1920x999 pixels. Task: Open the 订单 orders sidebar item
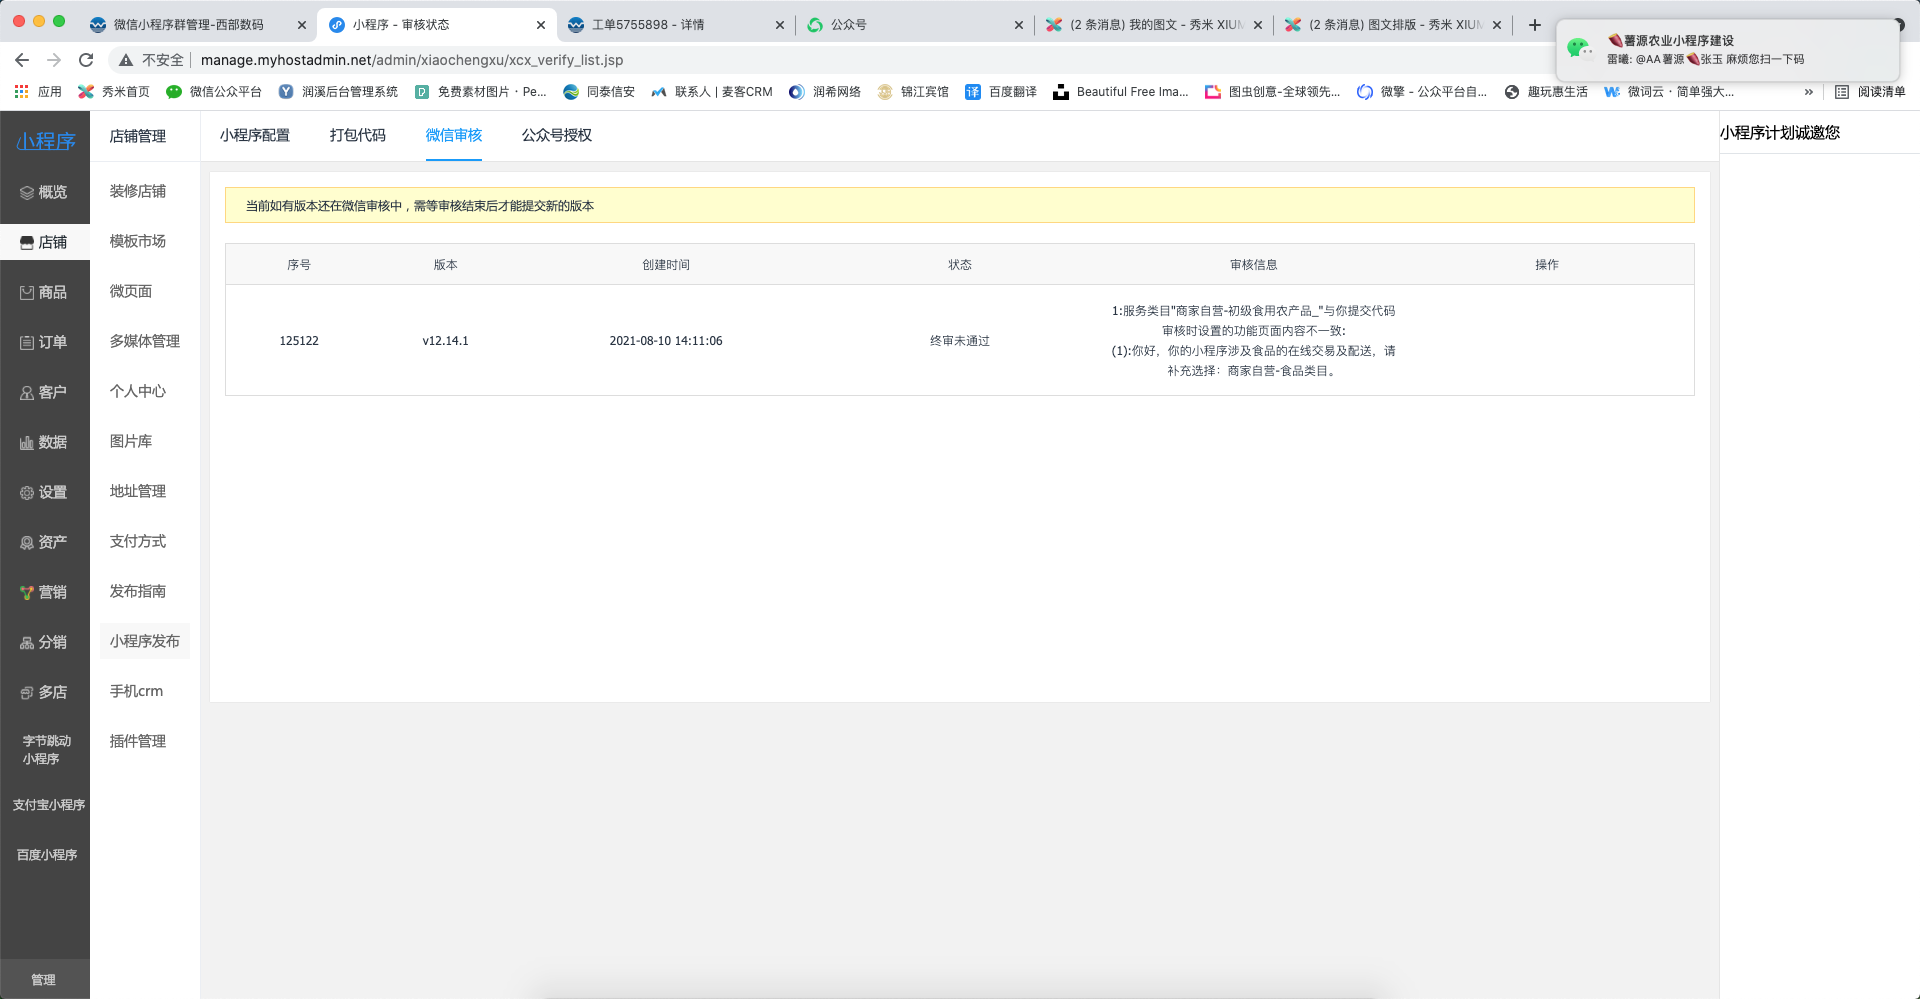click(x=44, y=342)
